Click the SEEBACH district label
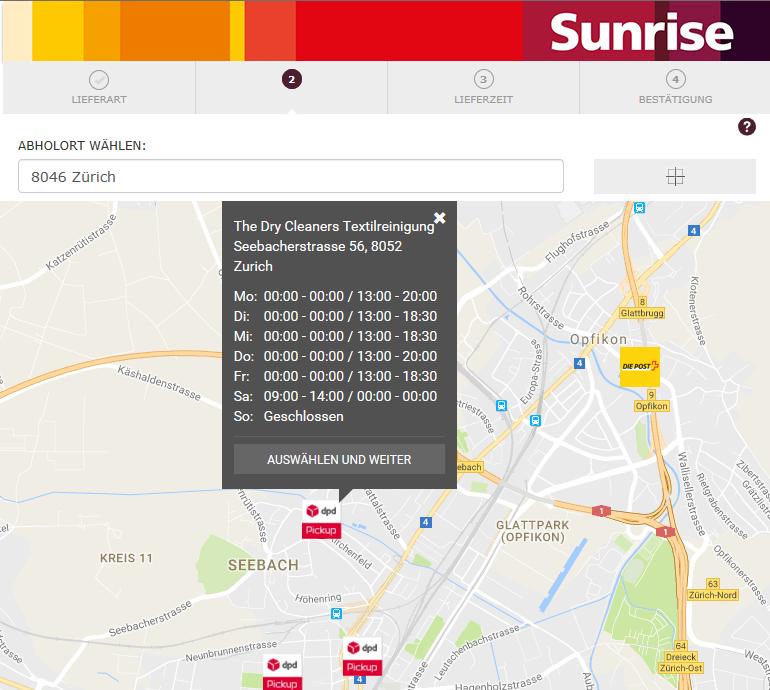Screen dimensions: 770x690 point(263,565)
